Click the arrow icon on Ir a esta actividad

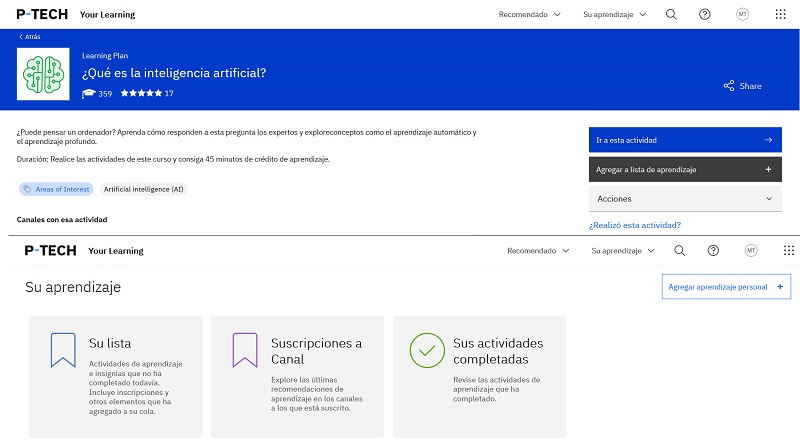coord(768,140)
